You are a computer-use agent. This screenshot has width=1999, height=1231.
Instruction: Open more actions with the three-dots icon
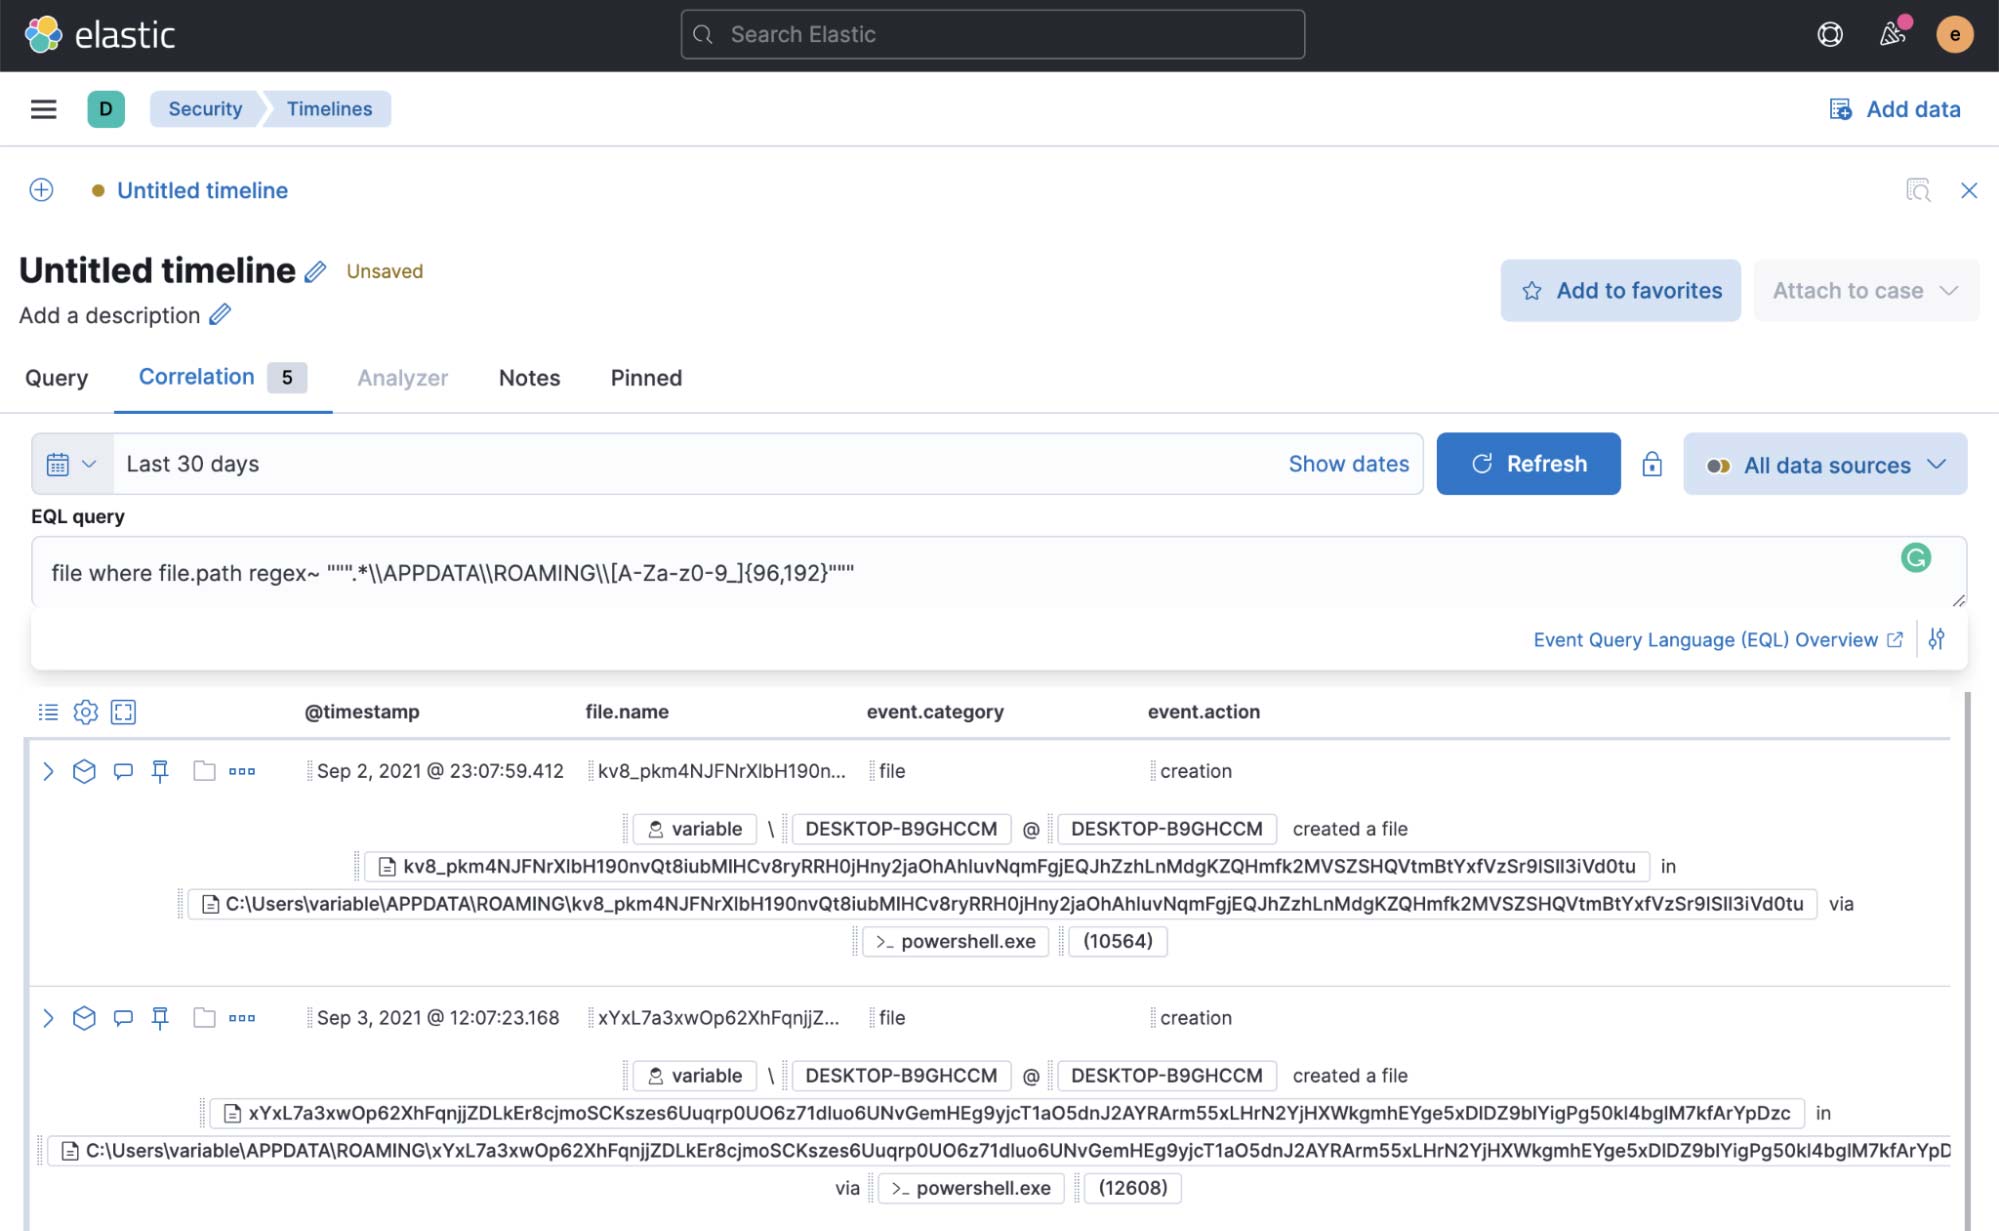coord(241,771)
